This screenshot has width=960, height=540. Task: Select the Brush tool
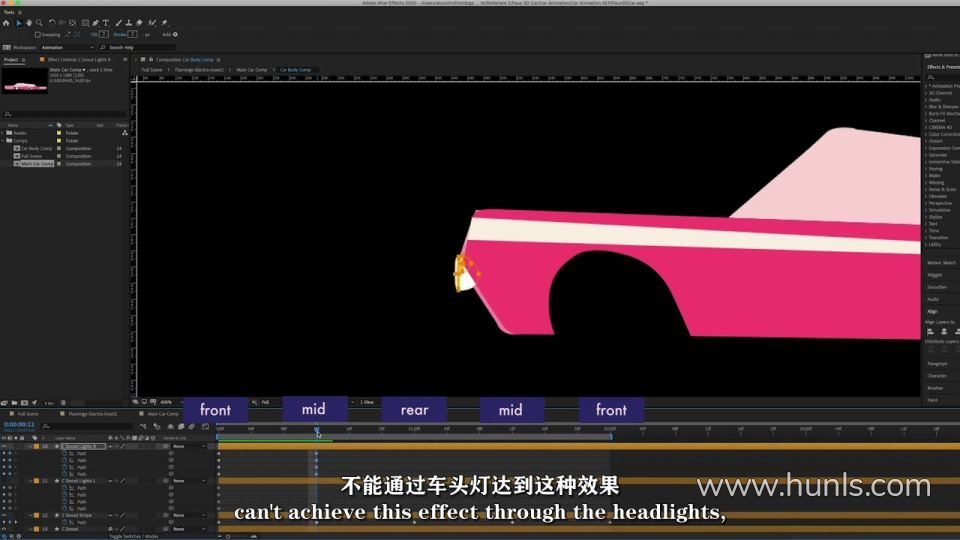(x=119, y=23)
